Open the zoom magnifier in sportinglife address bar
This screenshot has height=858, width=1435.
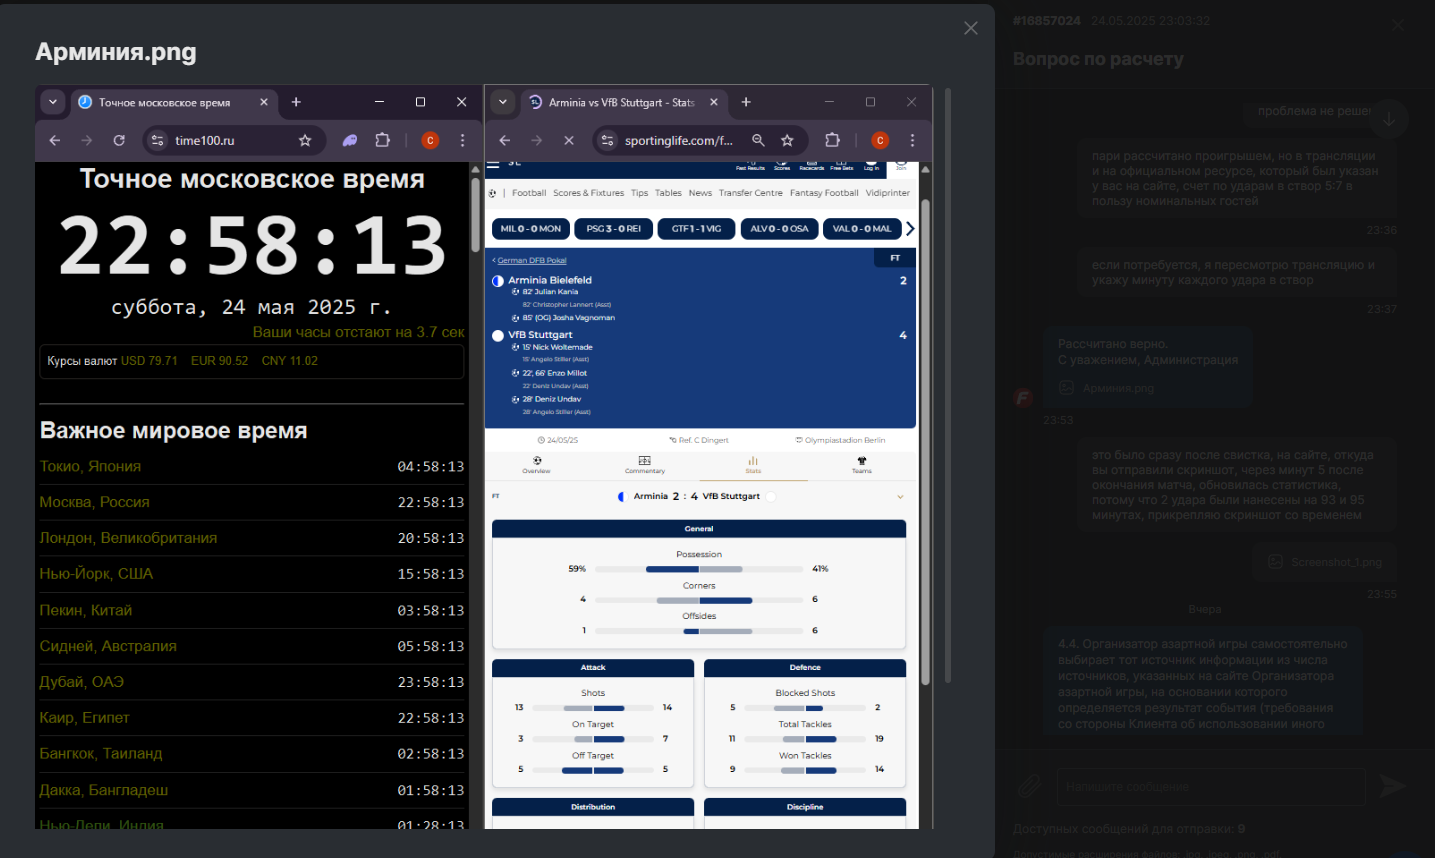click(x=758, y=141)
